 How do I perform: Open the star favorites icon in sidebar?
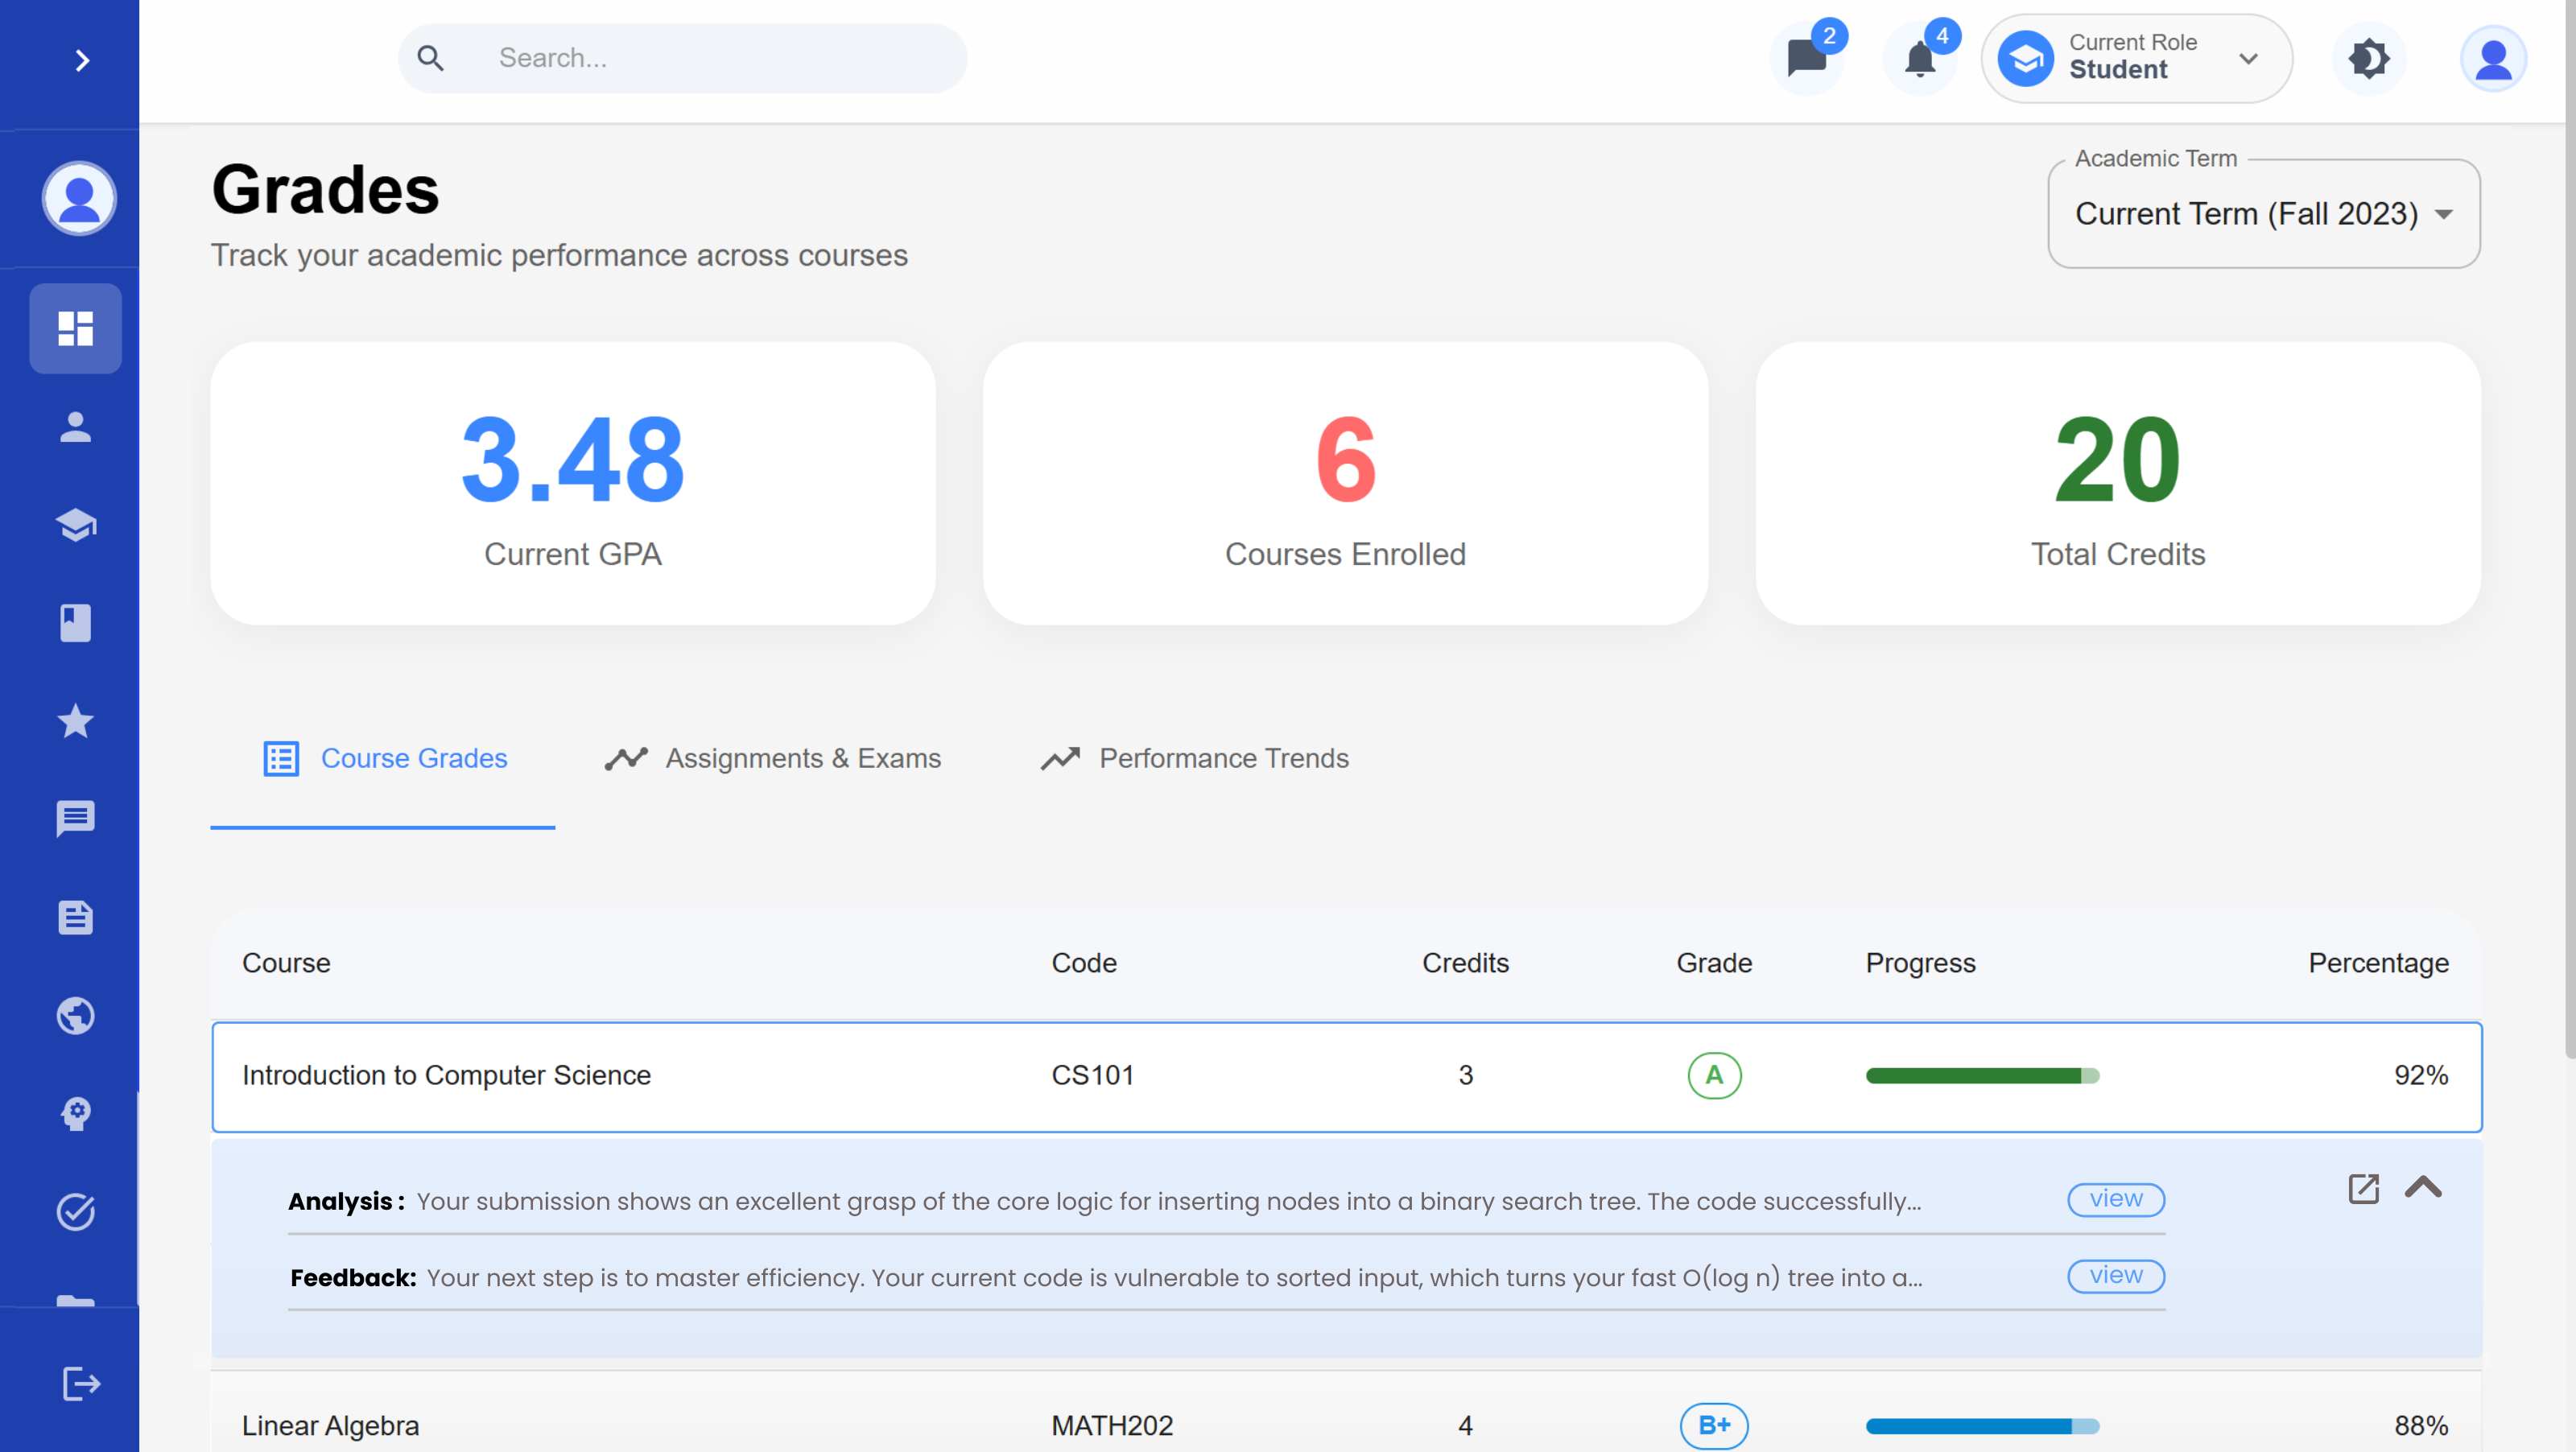(75, 721)
